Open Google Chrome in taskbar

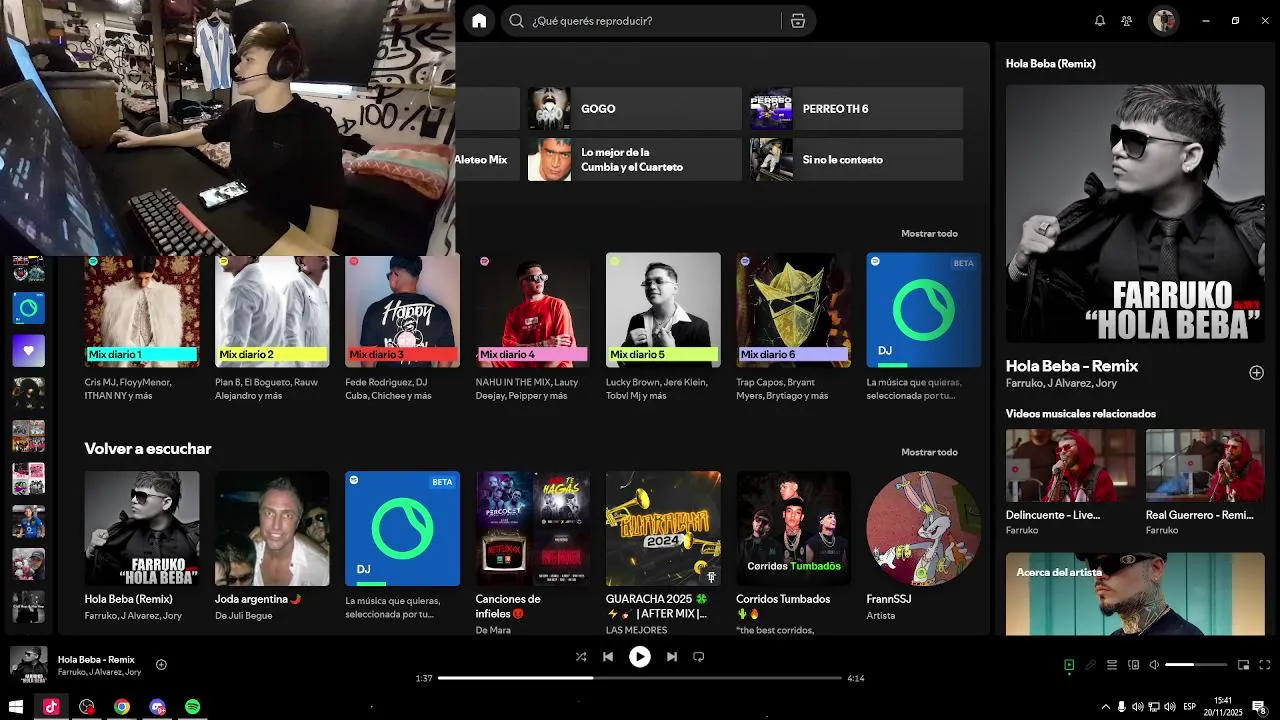tap(122, 707)
